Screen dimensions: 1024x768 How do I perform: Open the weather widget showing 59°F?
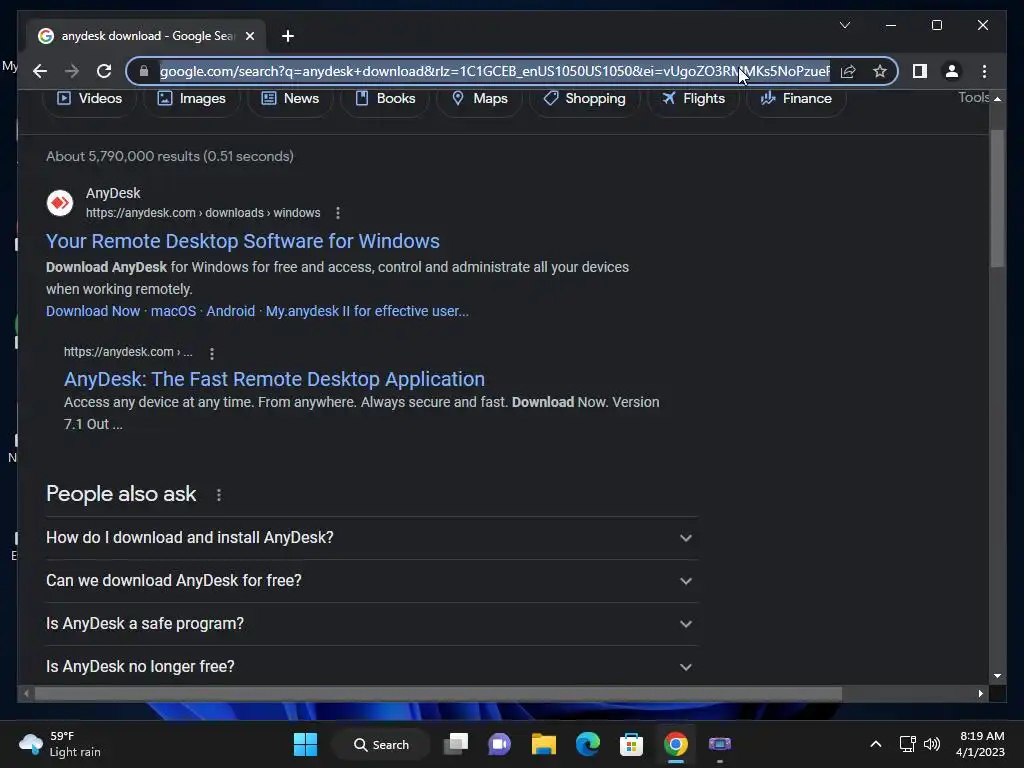(x=60, y=744)
